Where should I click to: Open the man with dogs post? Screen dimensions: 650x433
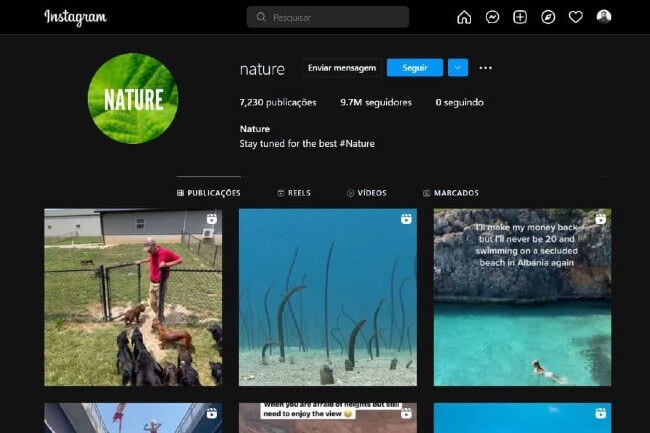tap(133, 297)
